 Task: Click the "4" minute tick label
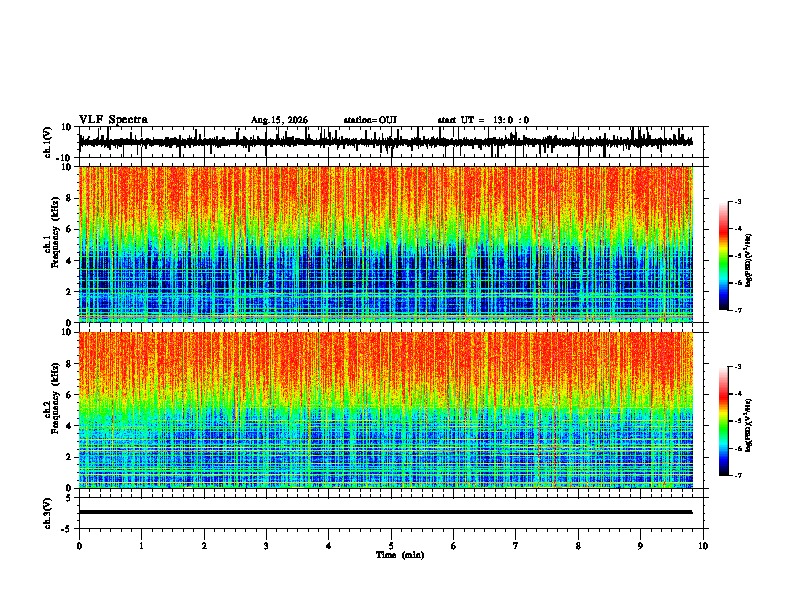pos(329,546)
